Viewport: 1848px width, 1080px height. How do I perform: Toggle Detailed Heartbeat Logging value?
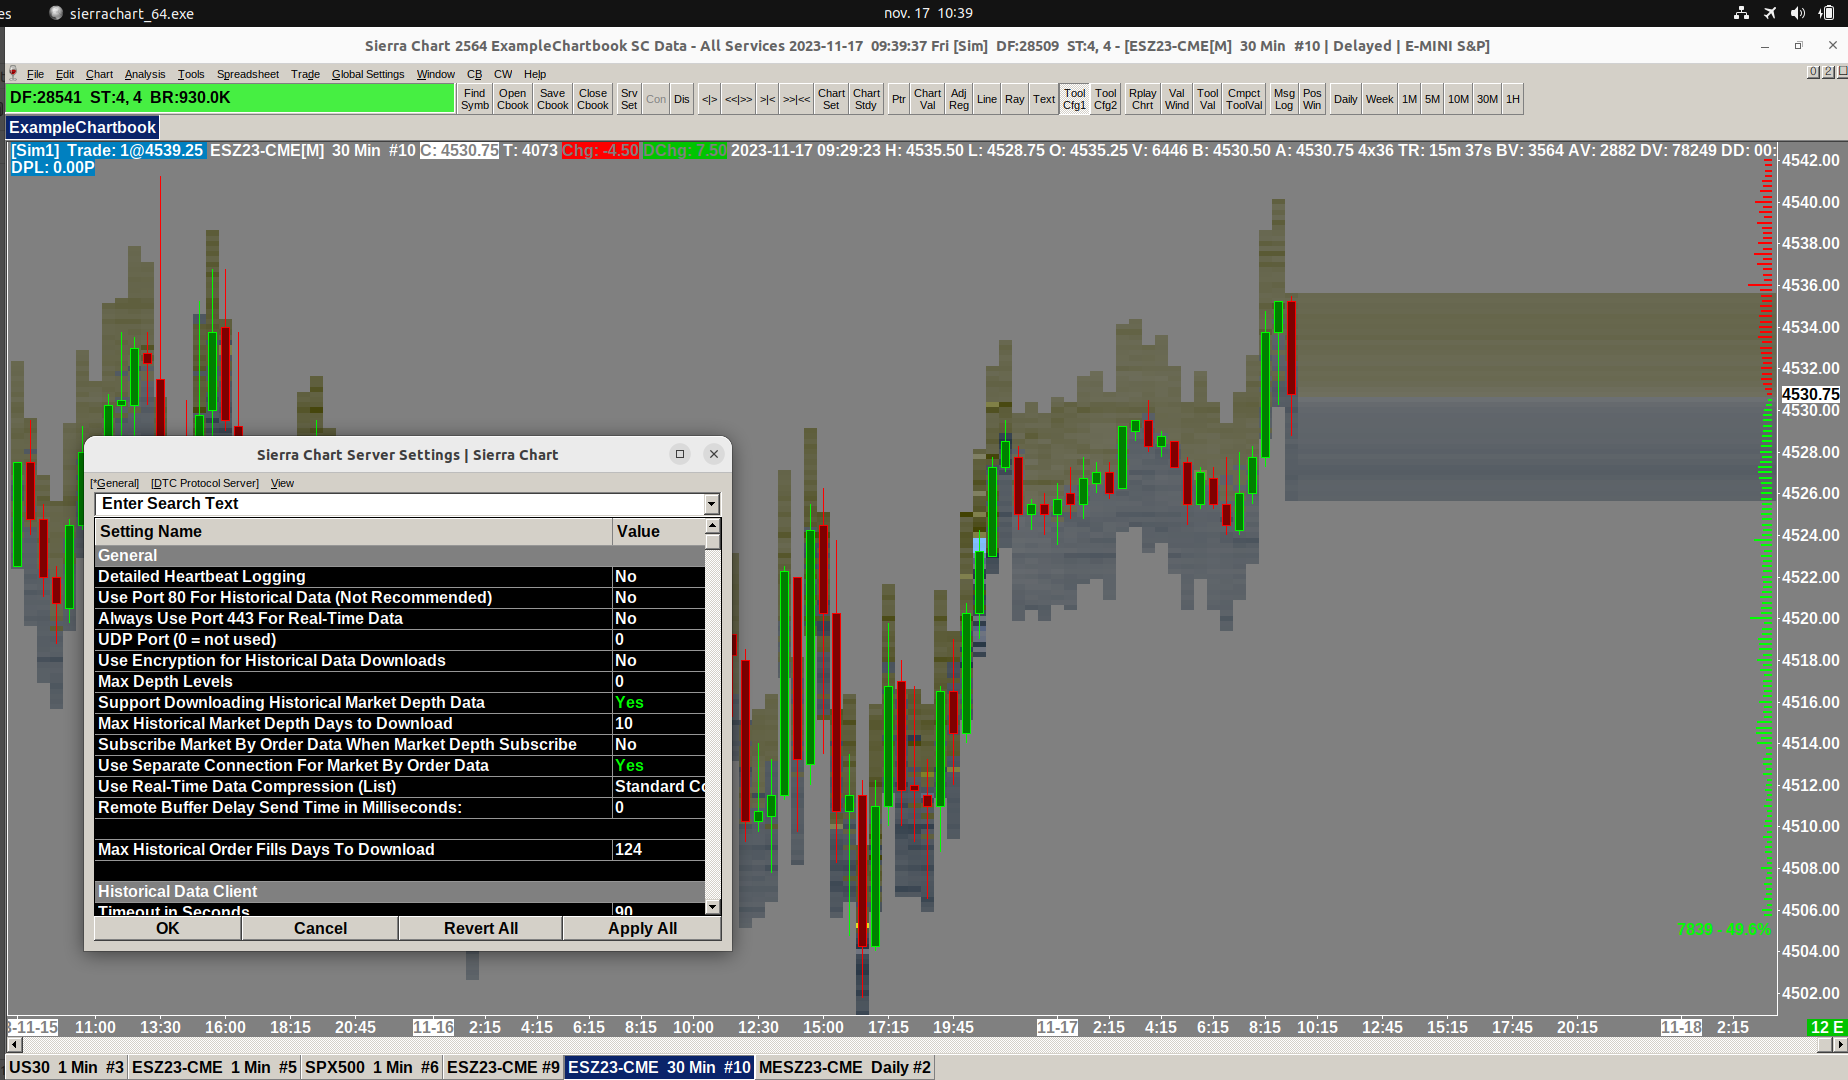point(659,577)
